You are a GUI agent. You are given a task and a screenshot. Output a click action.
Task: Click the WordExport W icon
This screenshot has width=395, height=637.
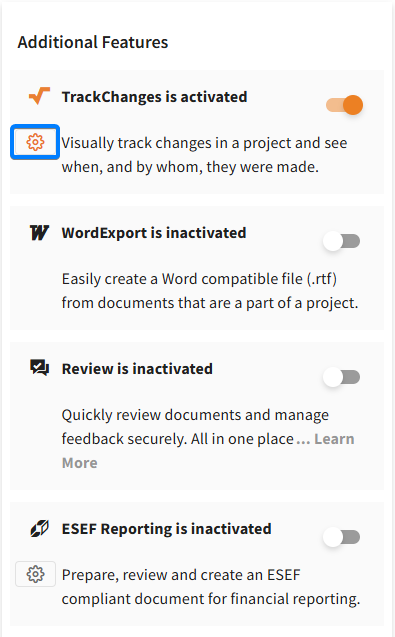pos(39,233)
